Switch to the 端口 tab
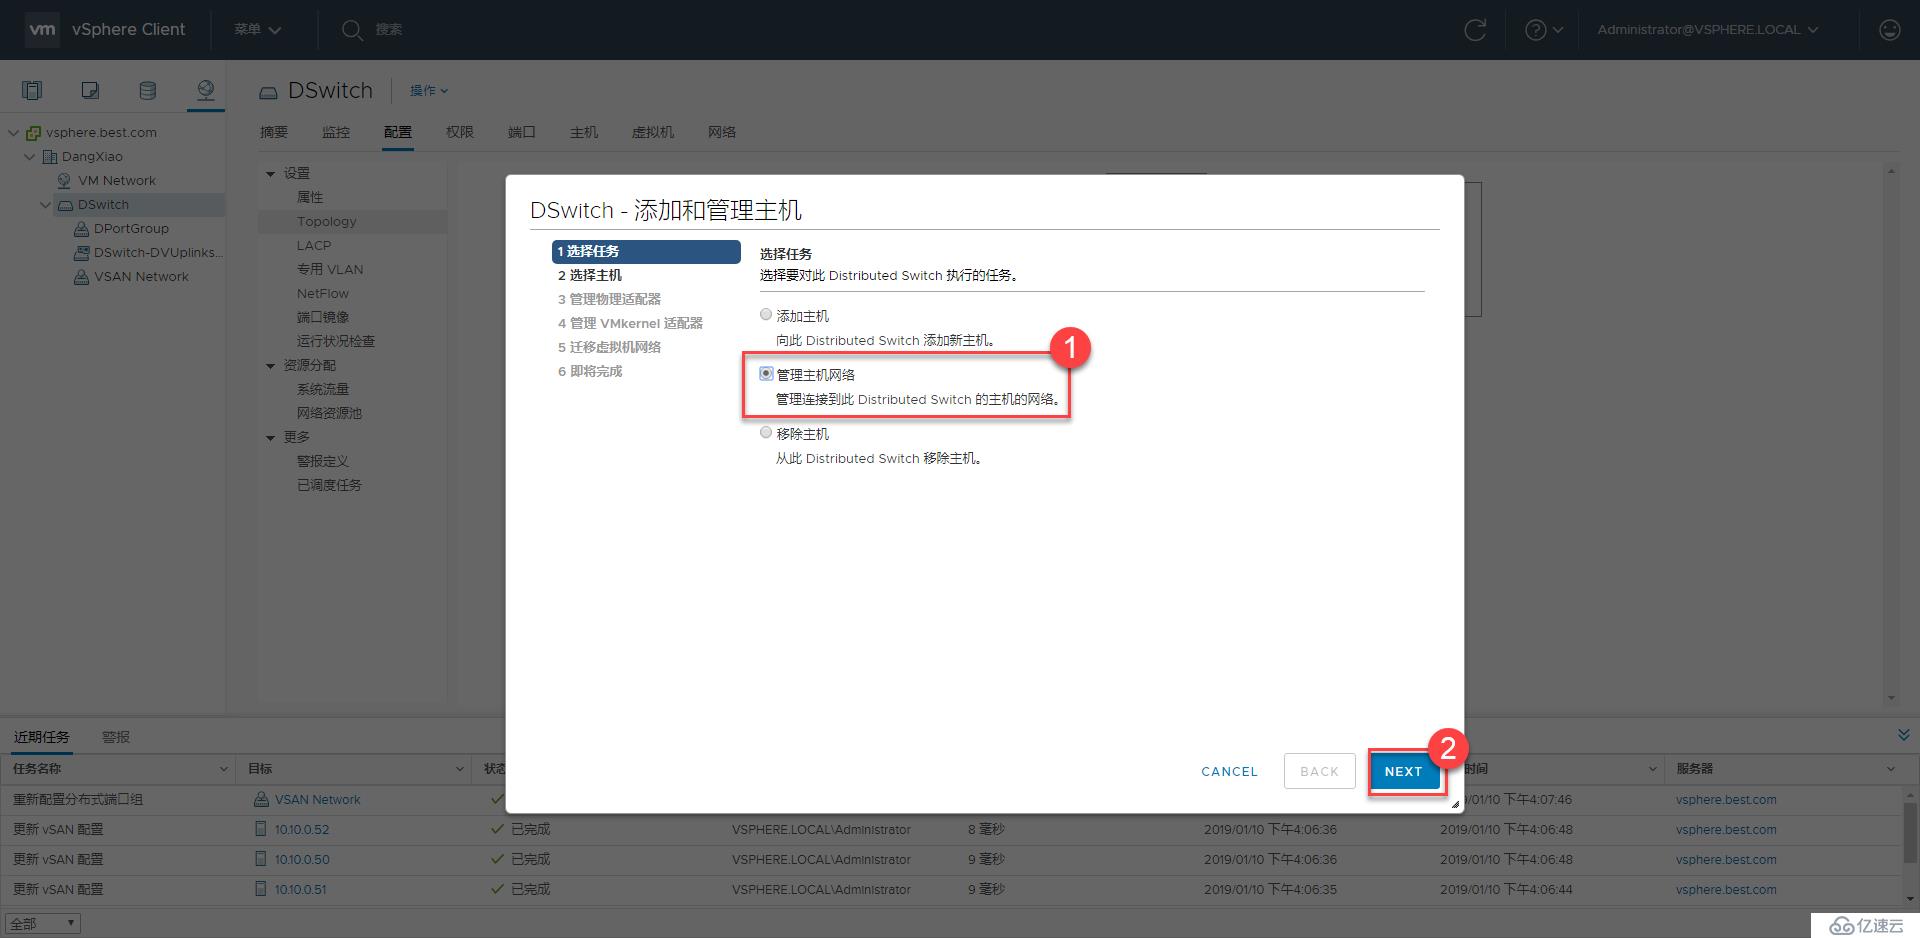This screenshot has height=938, width=1920. pyautogui.click(x=522, y=132)
